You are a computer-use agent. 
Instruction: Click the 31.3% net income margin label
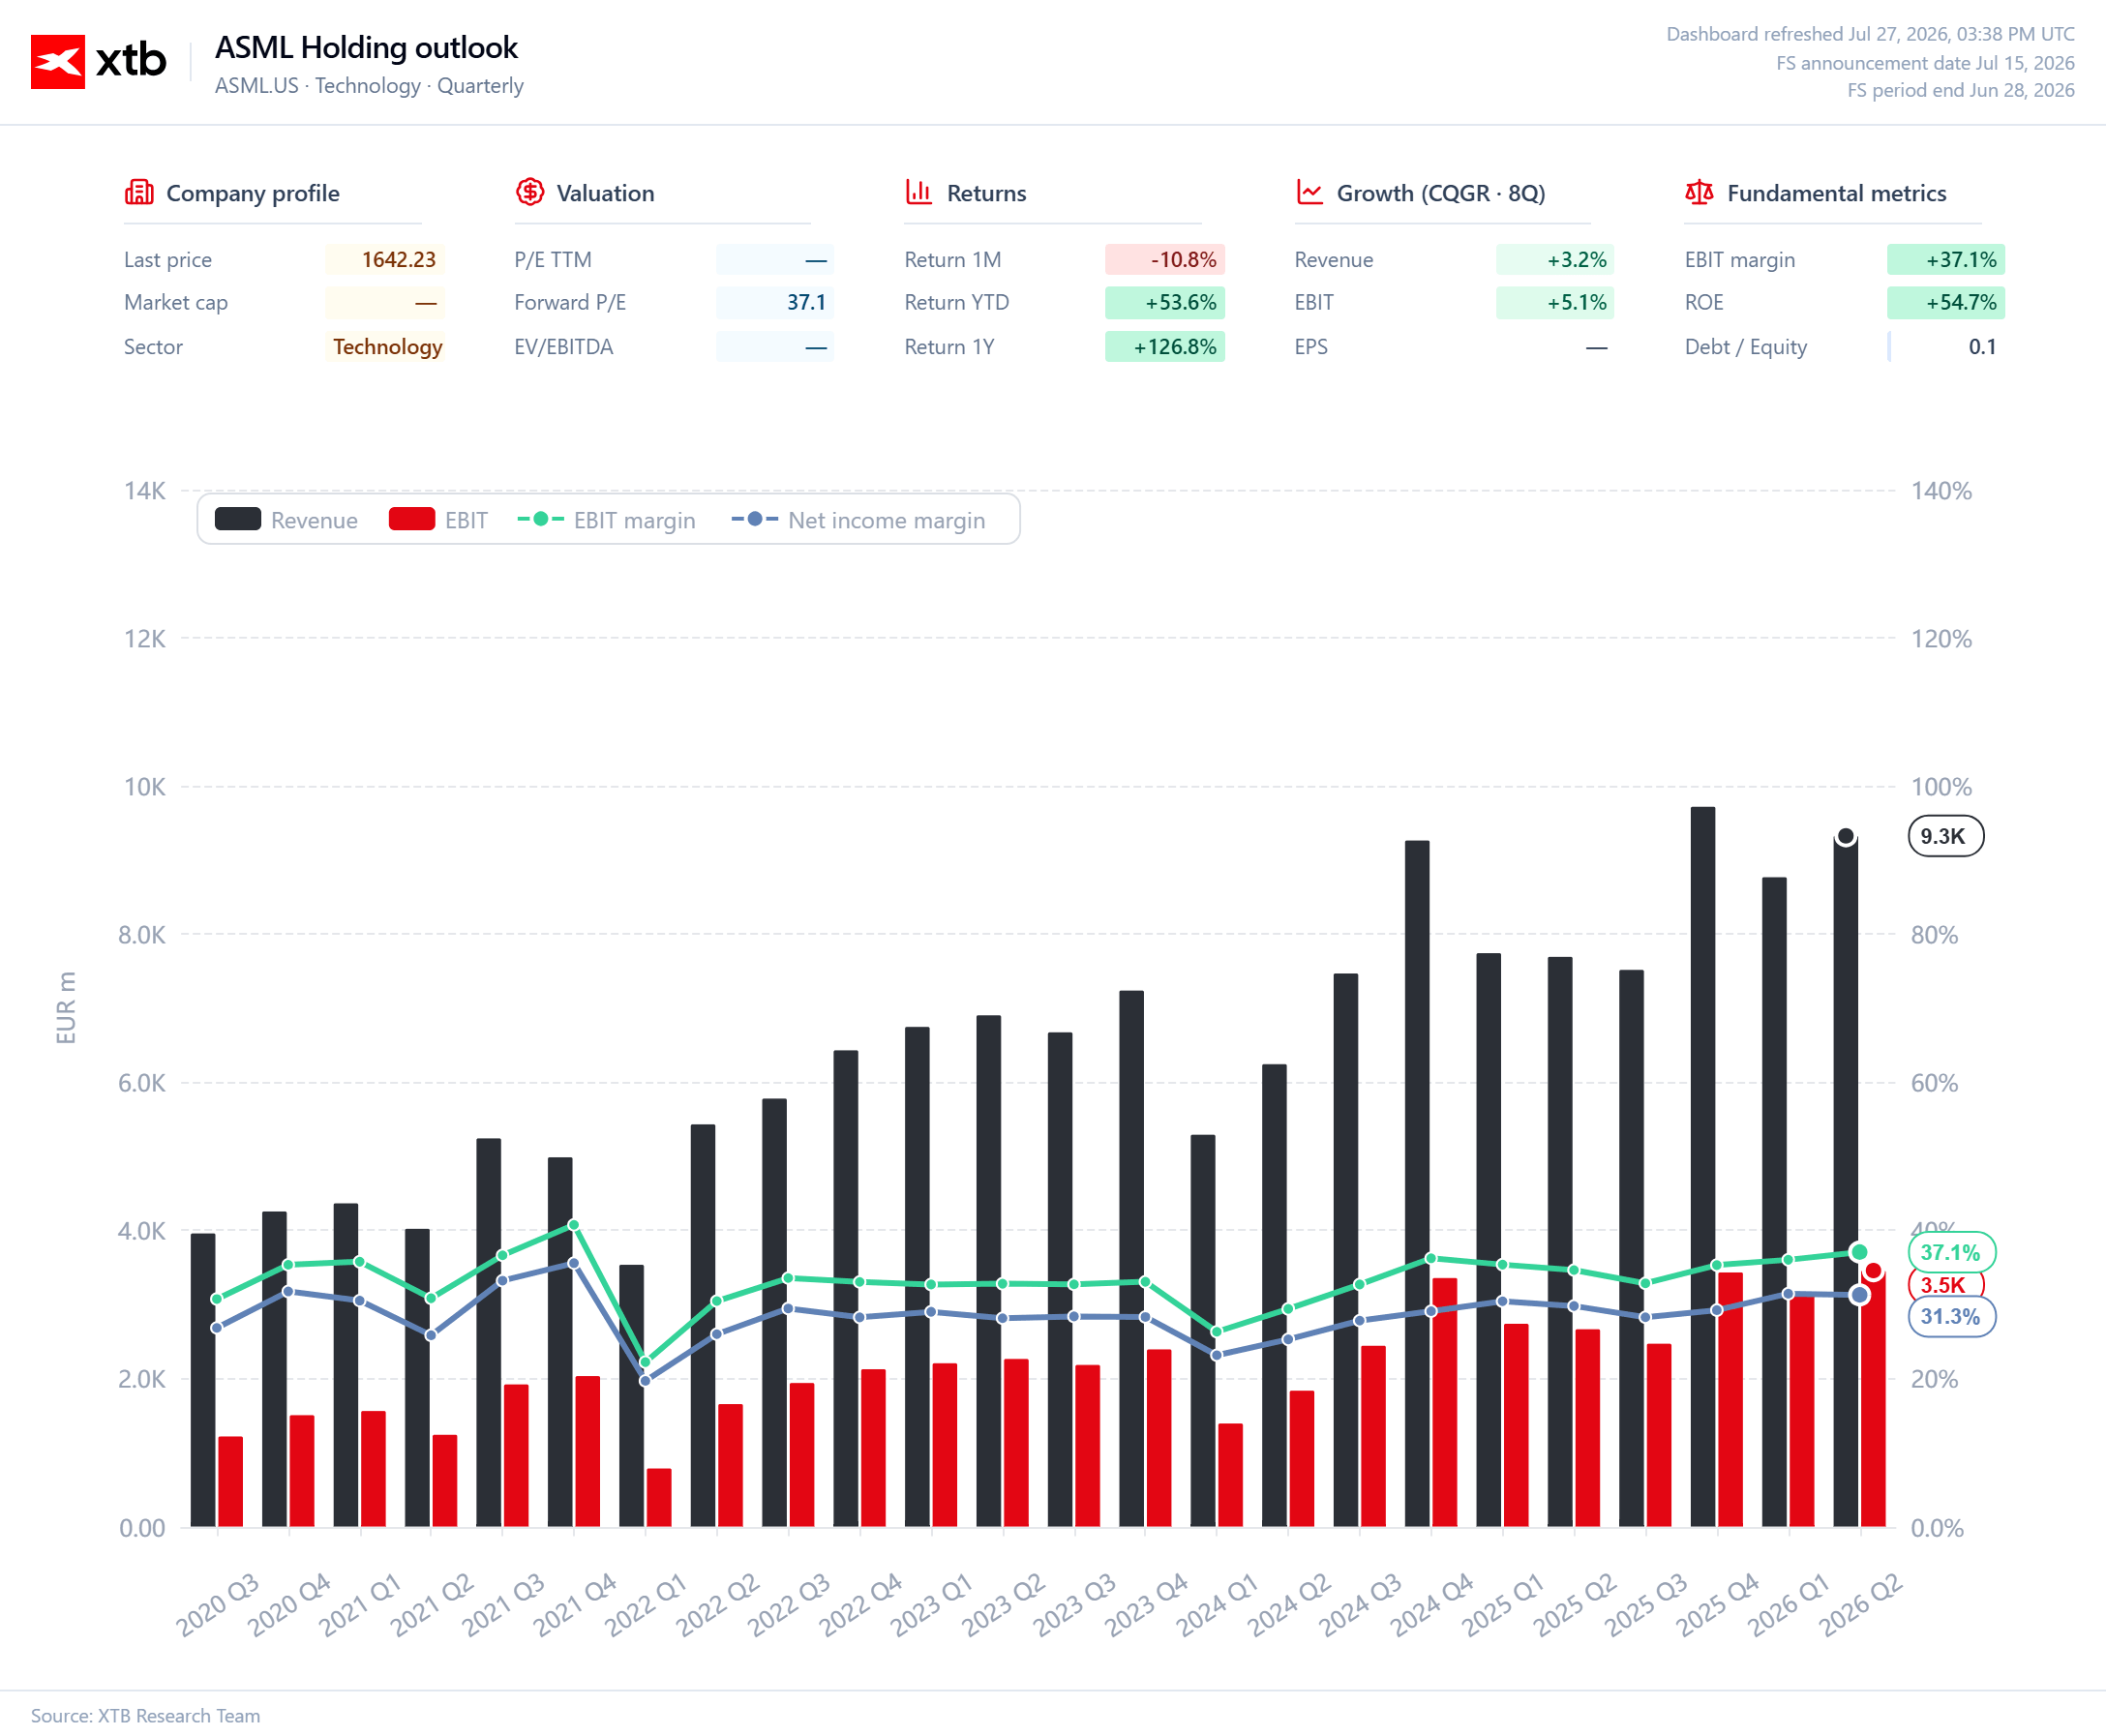(x=1952, y=1316)
